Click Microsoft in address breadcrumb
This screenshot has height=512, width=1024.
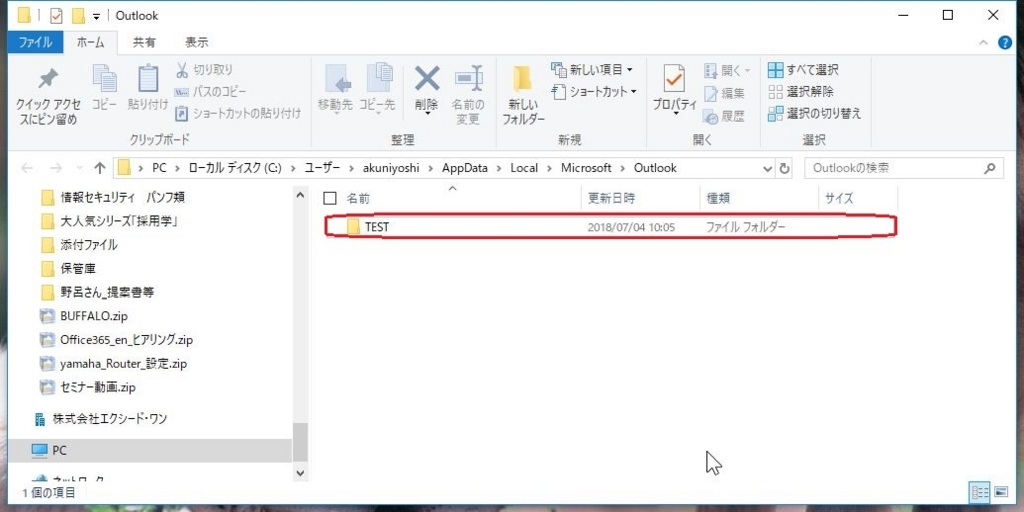pos(586,168)
